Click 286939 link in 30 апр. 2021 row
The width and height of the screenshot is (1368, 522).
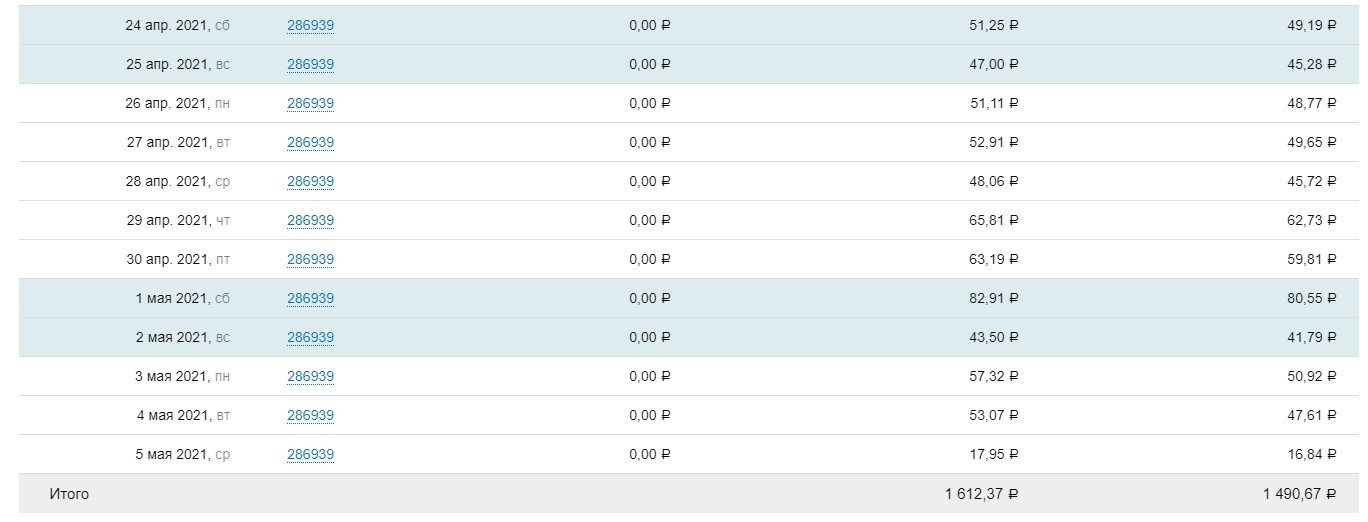coord(310,260)
